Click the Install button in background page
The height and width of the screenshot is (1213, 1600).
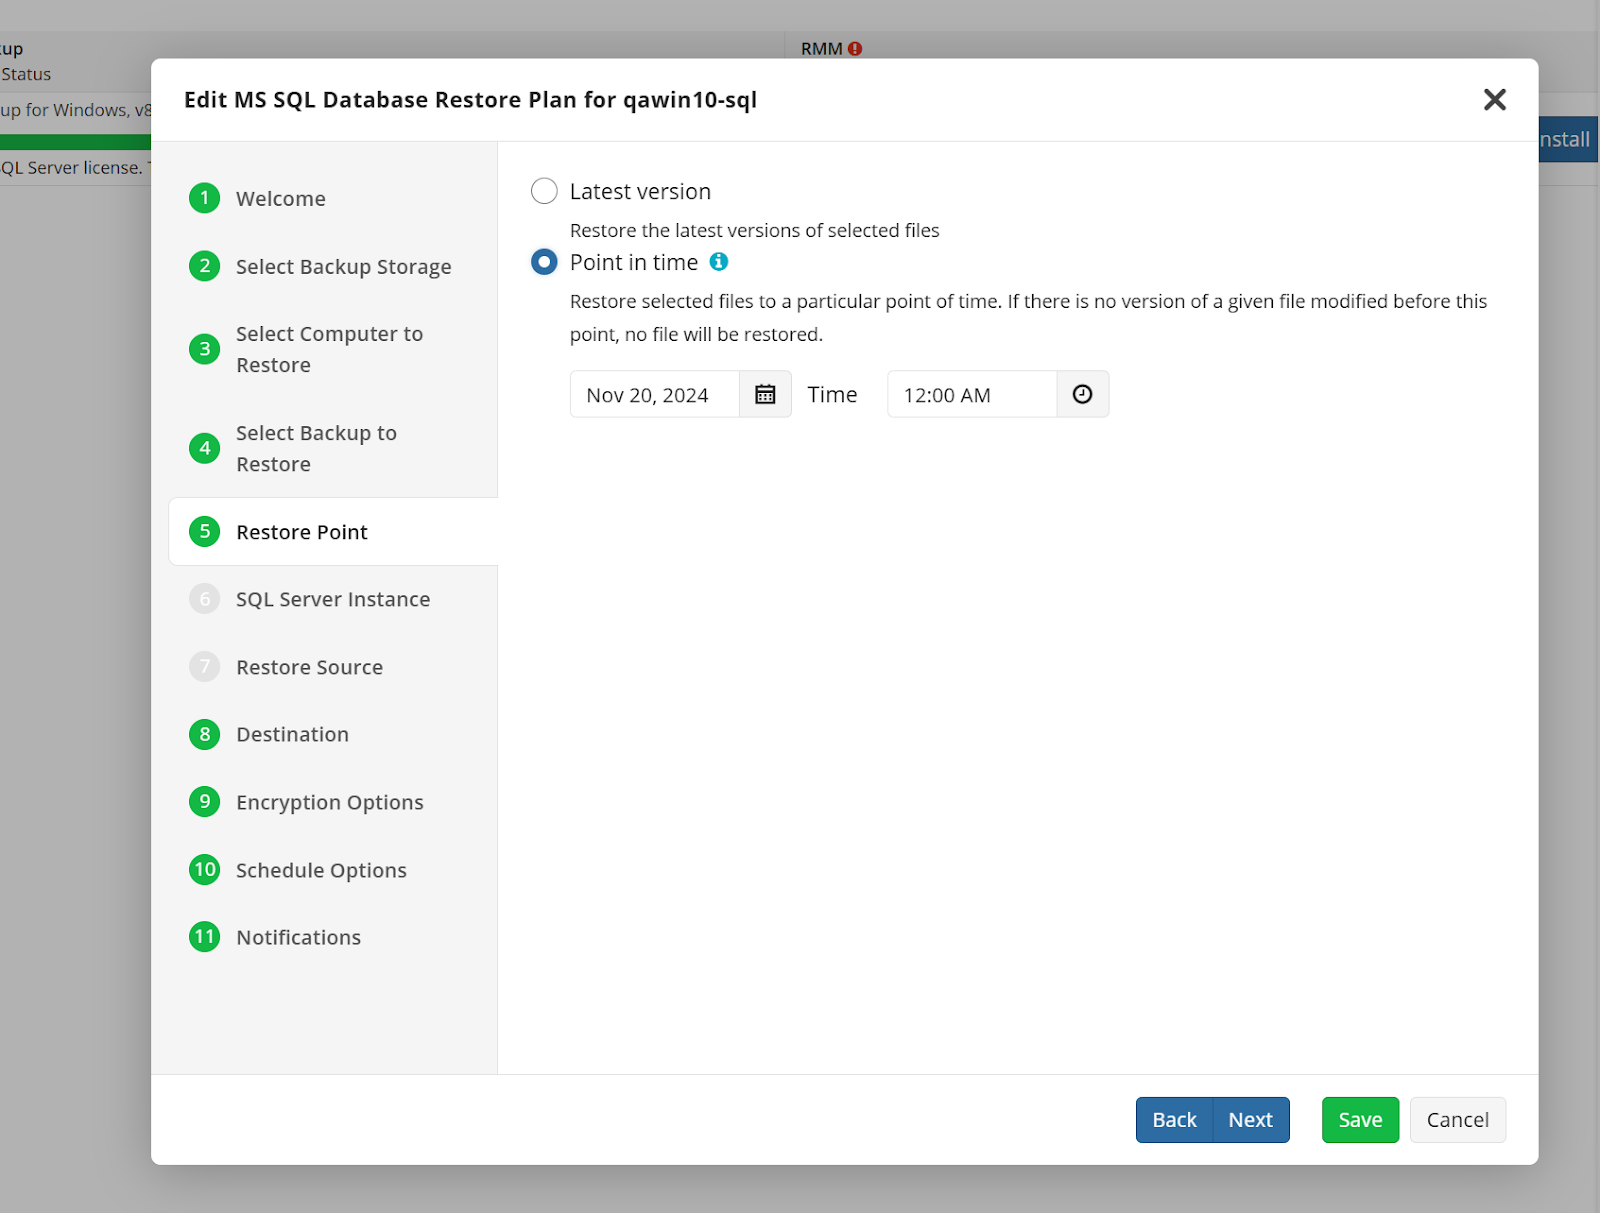tap(1568, 139)
